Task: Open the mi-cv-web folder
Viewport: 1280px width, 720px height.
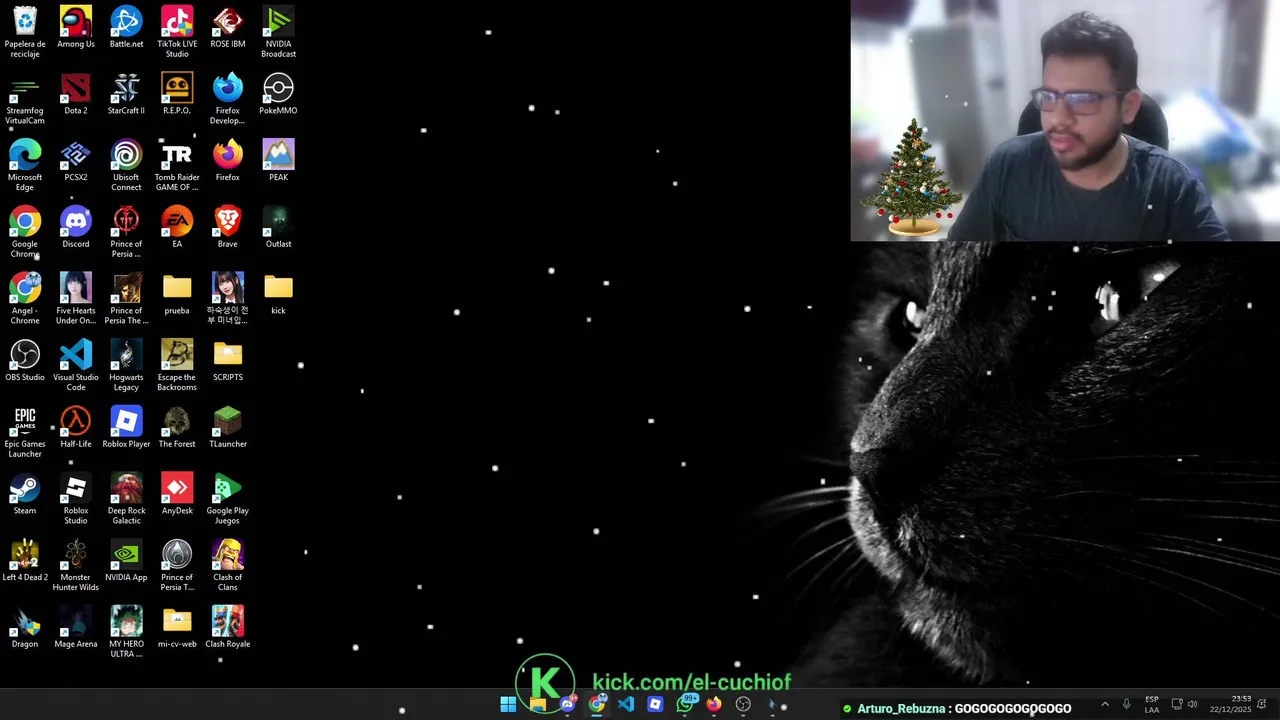Action: click(x=177, y=629)
